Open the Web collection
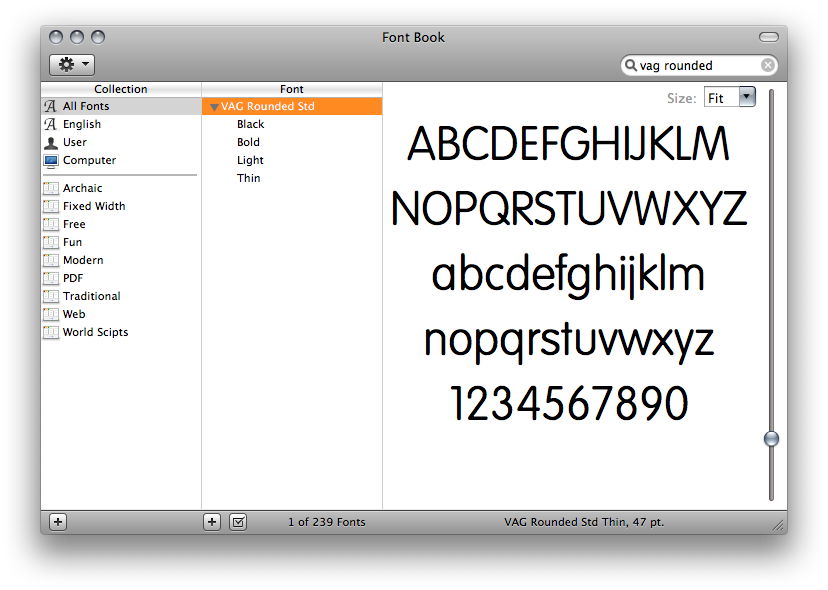 click(x=74, y=314)
